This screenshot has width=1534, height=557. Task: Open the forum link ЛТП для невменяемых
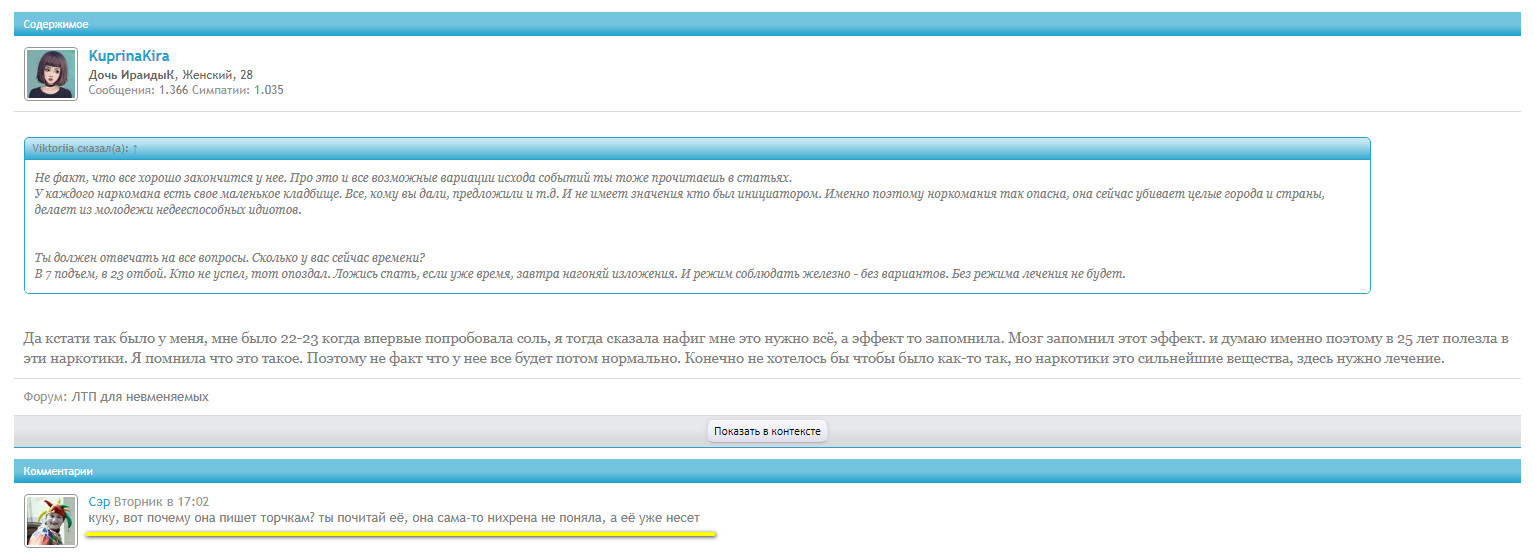138,397
